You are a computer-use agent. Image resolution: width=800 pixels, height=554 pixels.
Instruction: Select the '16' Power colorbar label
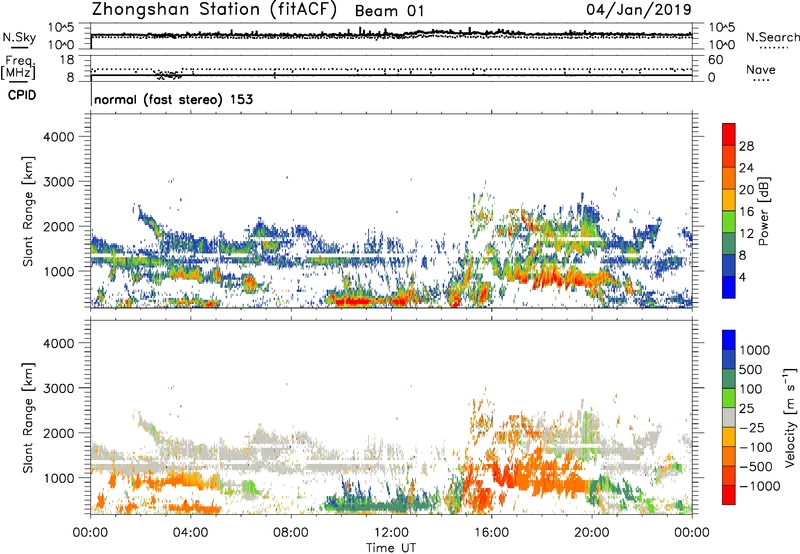pos(746,212)
